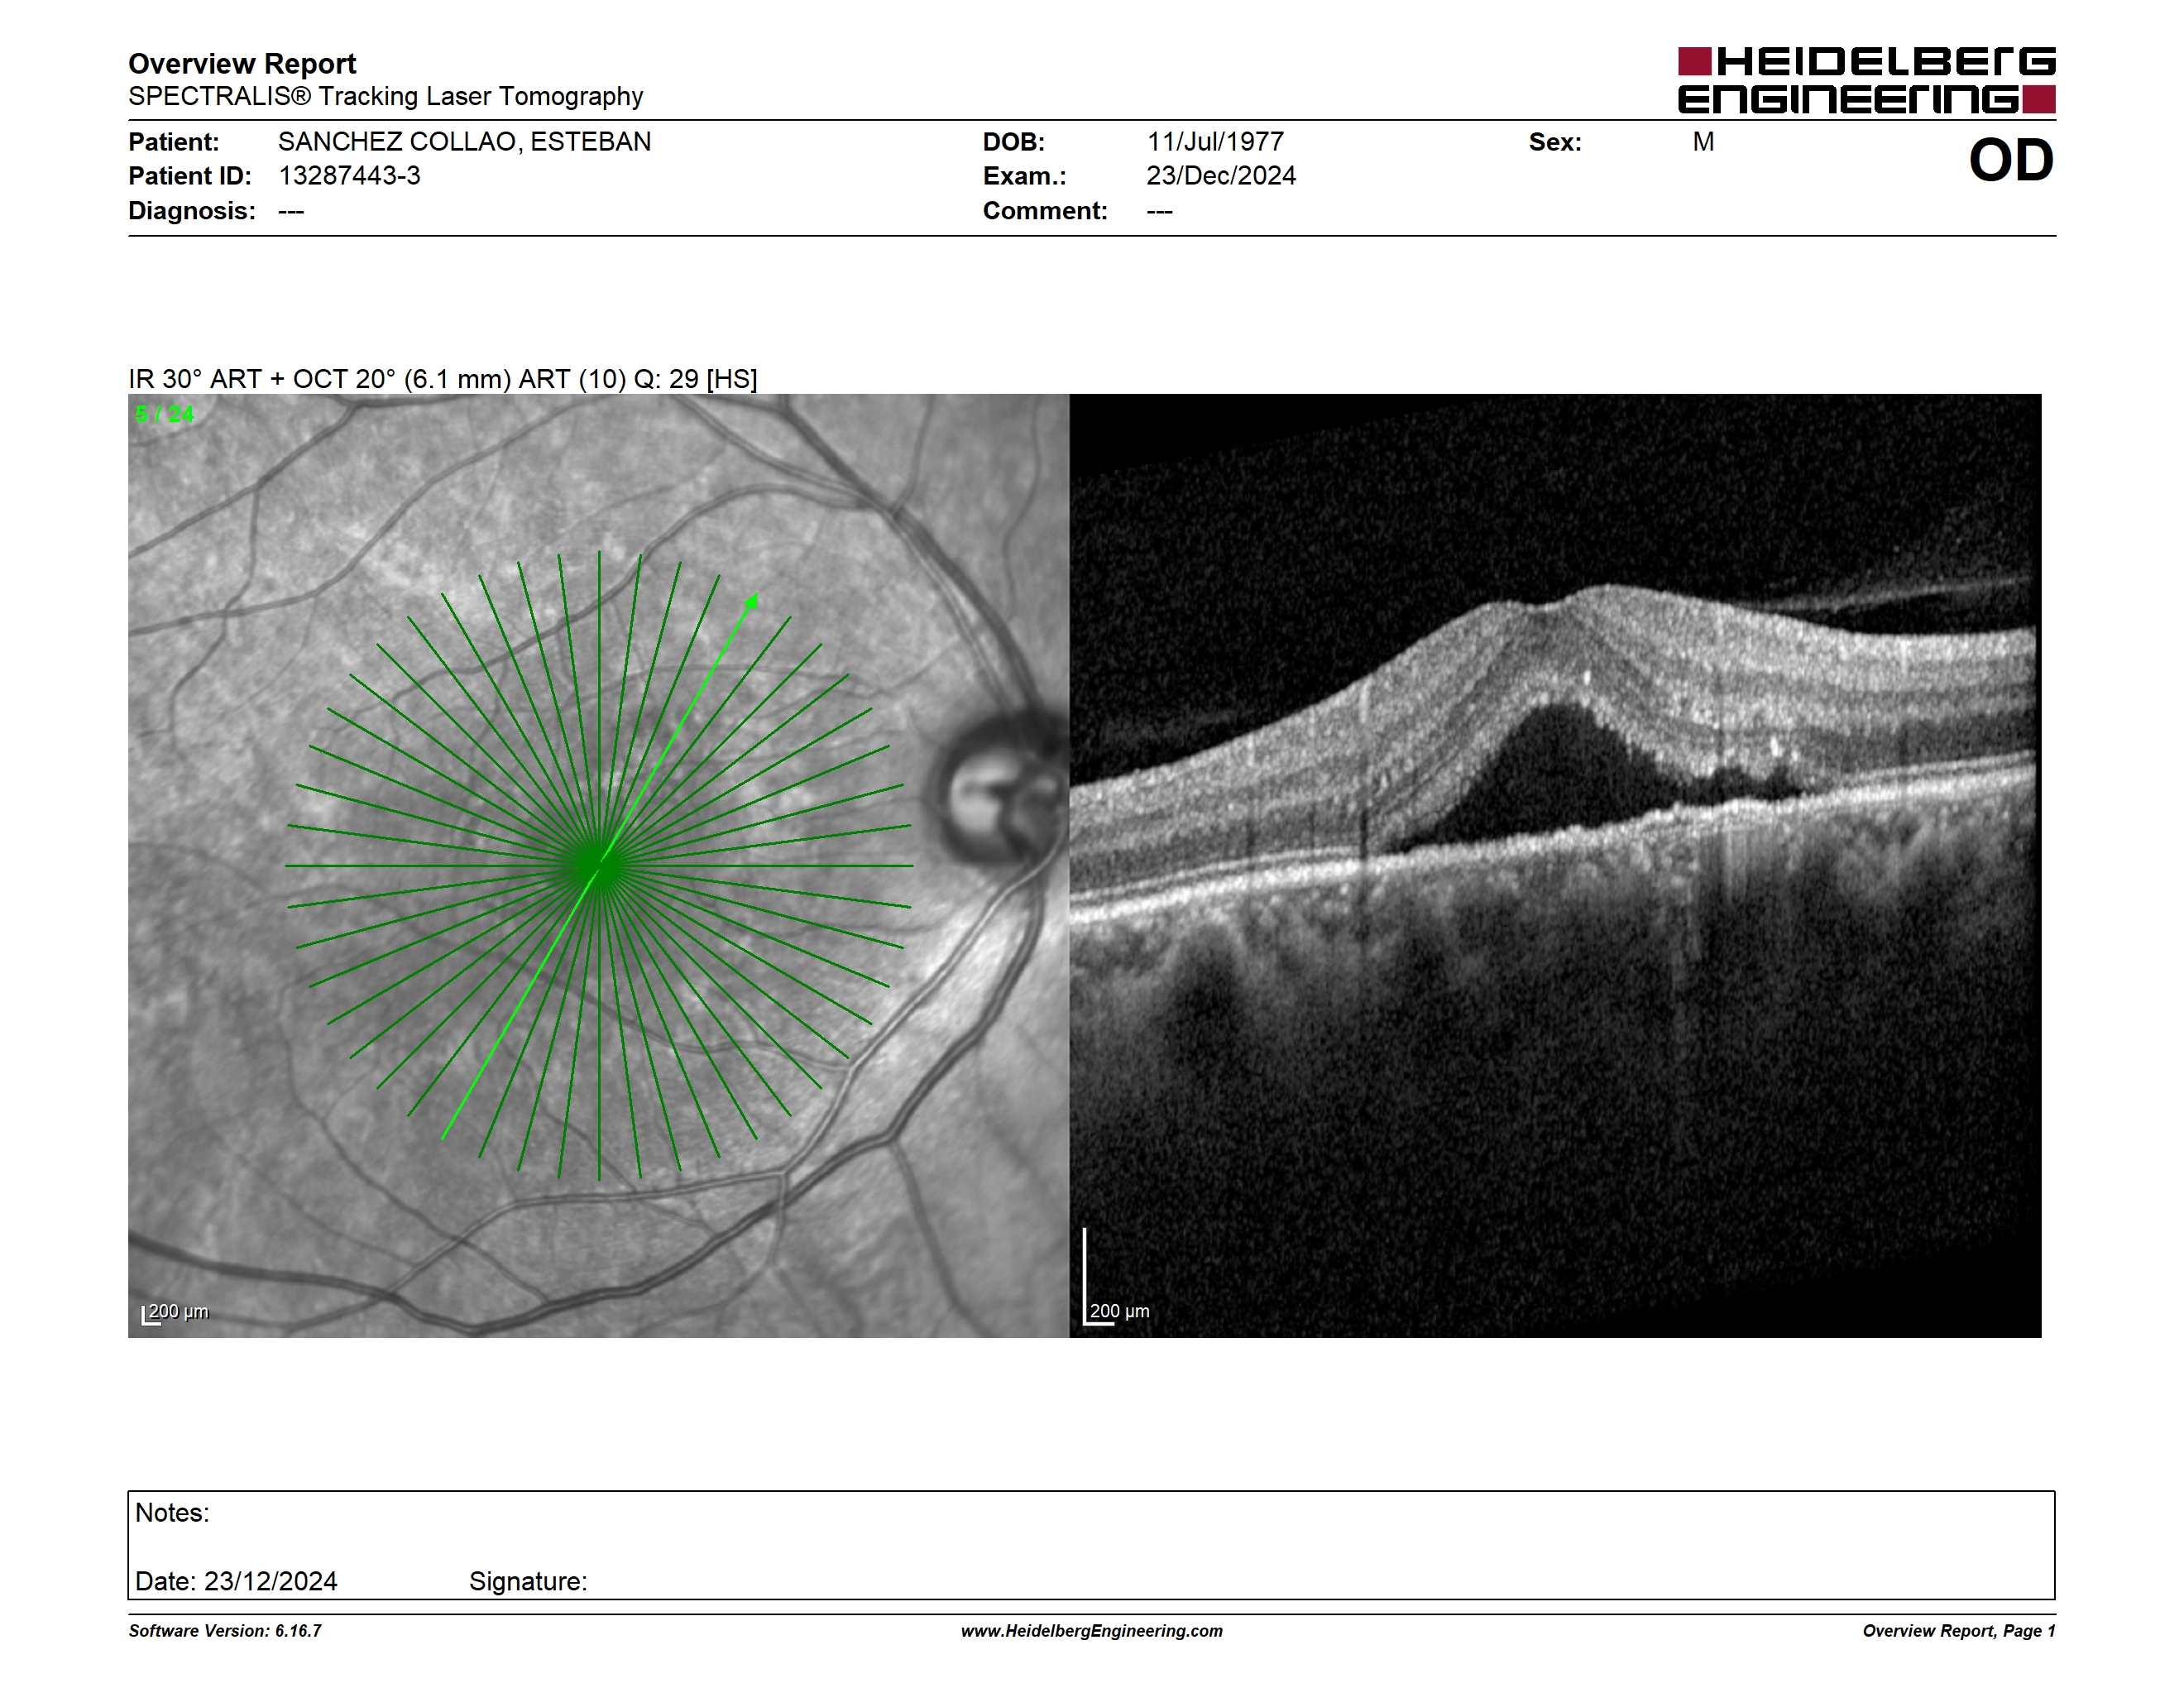Click the 'Sex:' label
This screenshot has width=2184, height=1688.
click(1555, 142)
